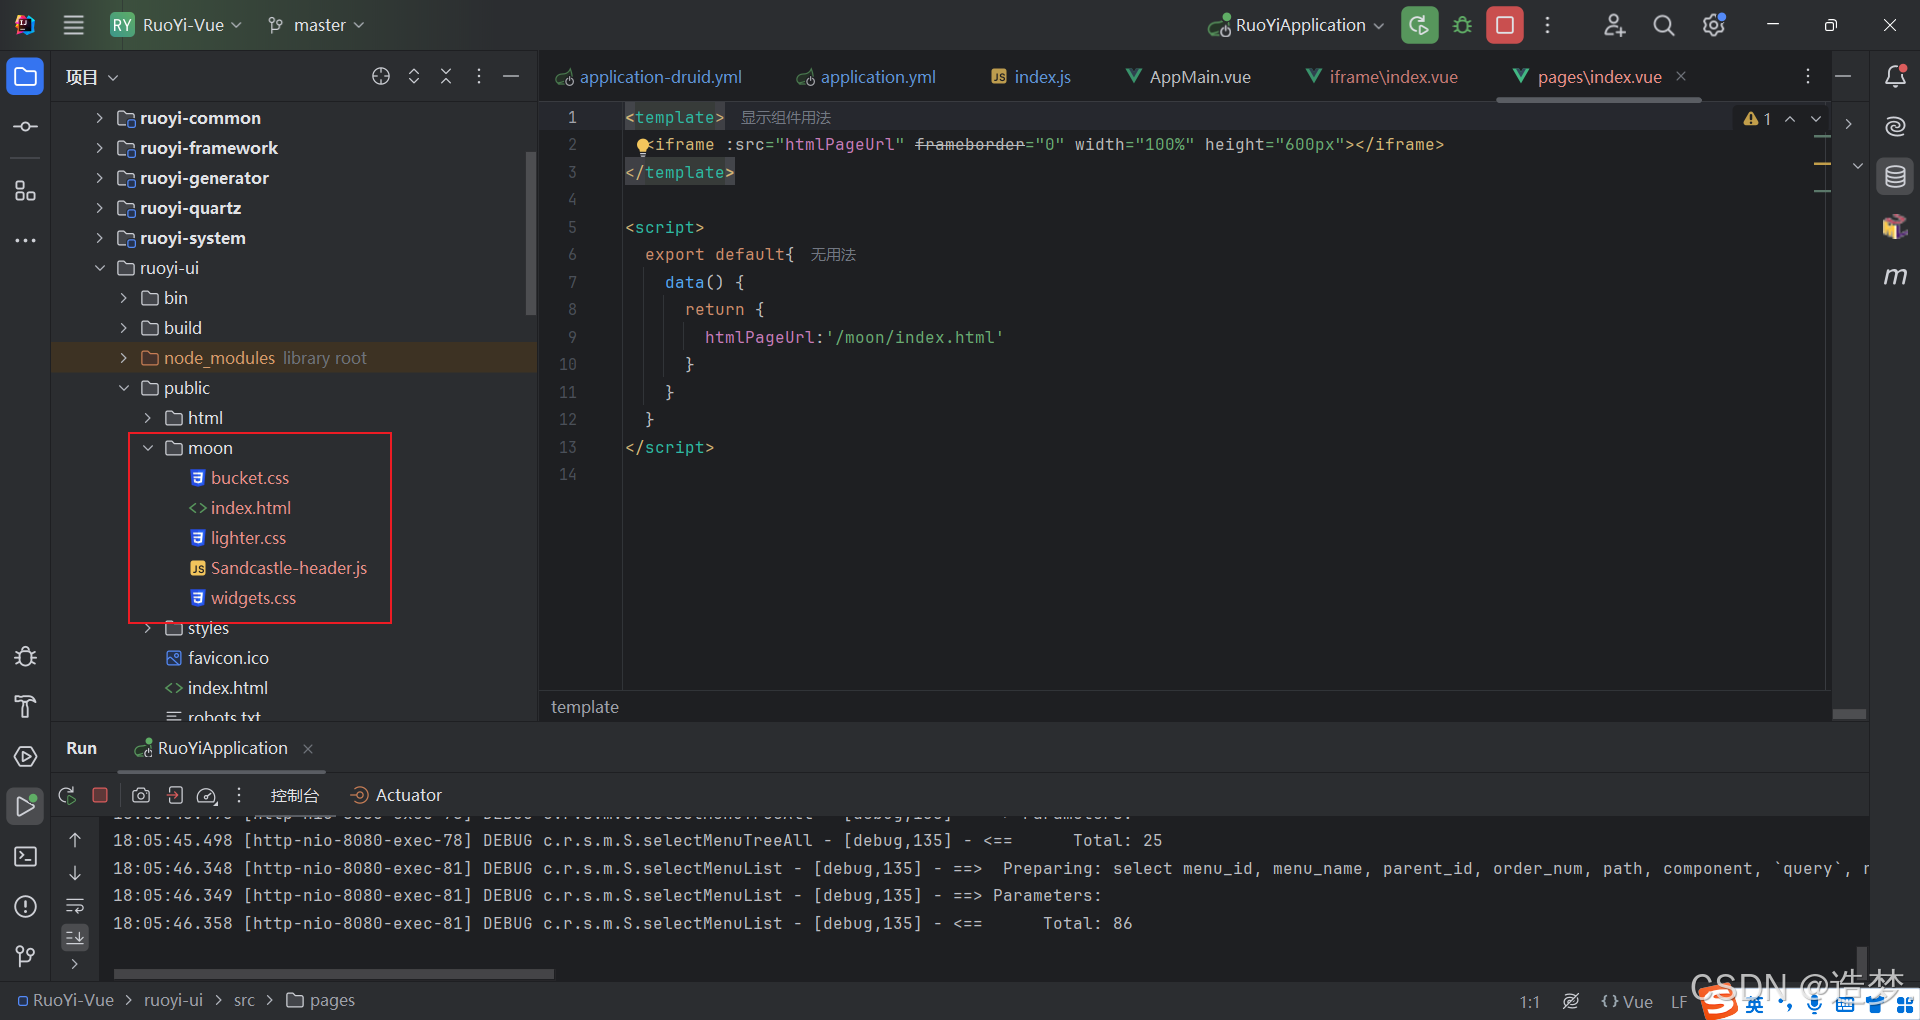
Task: Click the ruoyi-ui breadcrumb
Action: [x=173, y=1001]
